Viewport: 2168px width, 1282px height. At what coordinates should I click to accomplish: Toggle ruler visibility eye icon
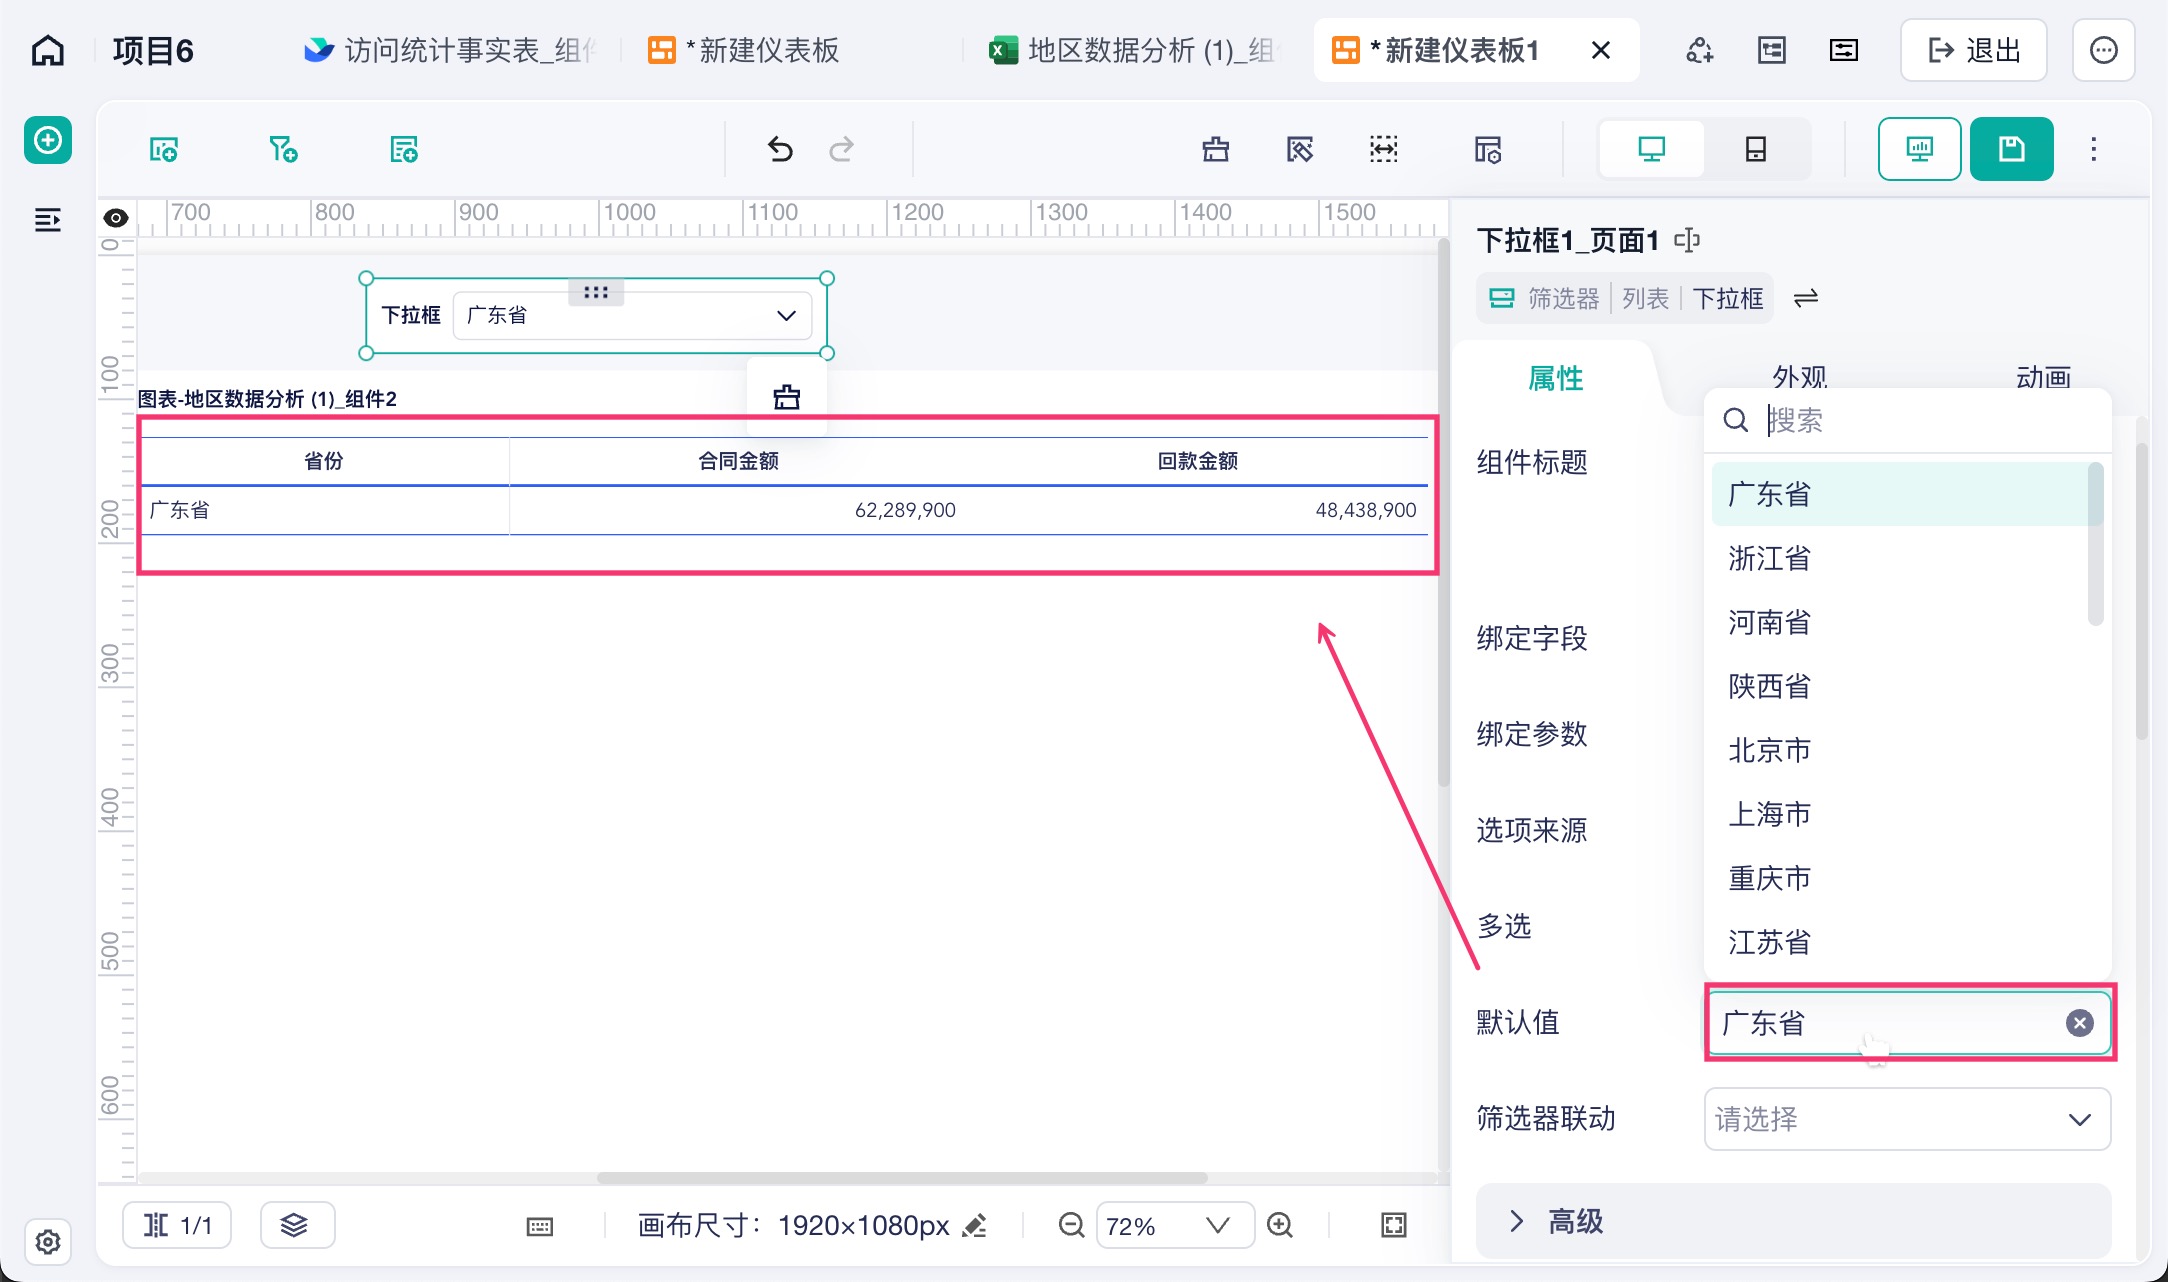[116, 217]
